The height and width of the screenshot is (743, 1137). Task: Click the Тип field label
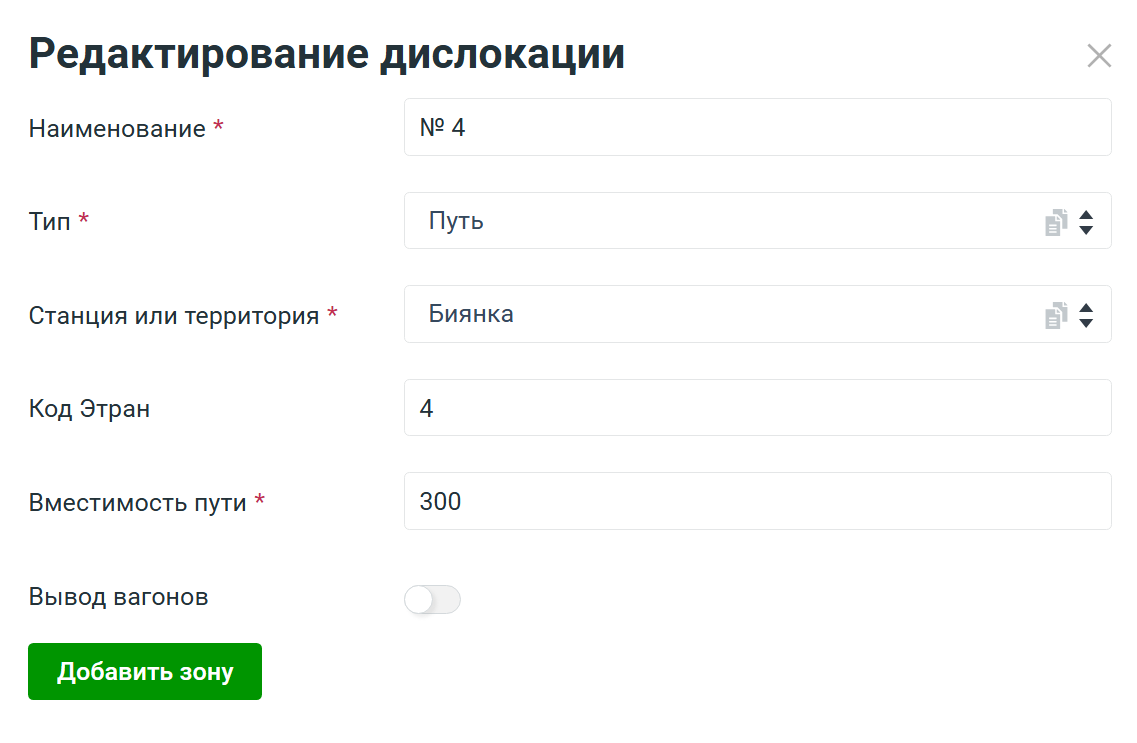click(x=50, y=222)
